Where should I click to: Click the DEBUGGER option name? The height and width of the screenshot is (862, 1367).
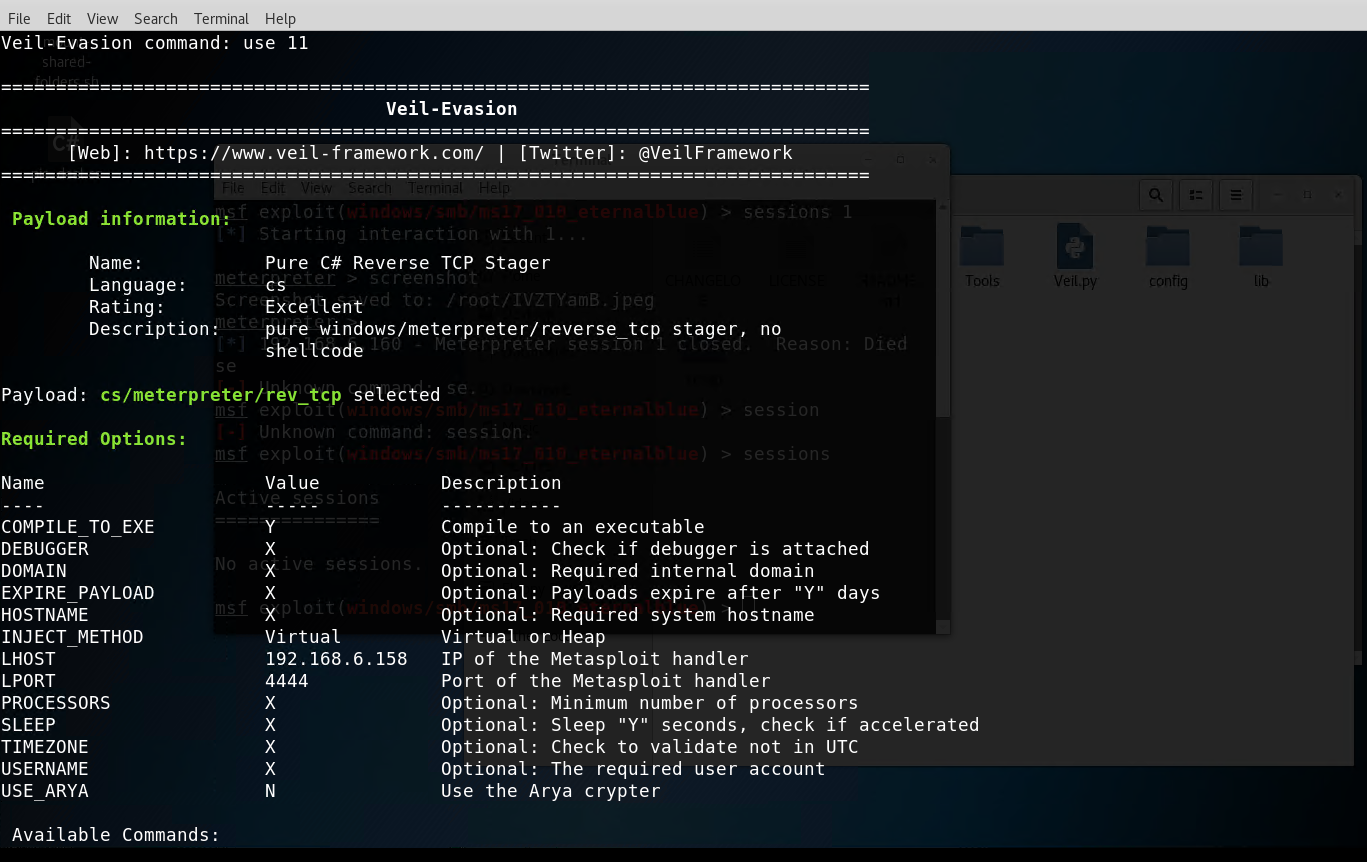(44, 549)
